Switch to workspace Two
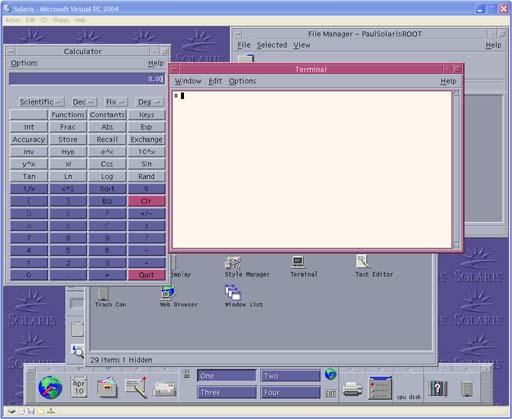 click(x=290, y=376)
